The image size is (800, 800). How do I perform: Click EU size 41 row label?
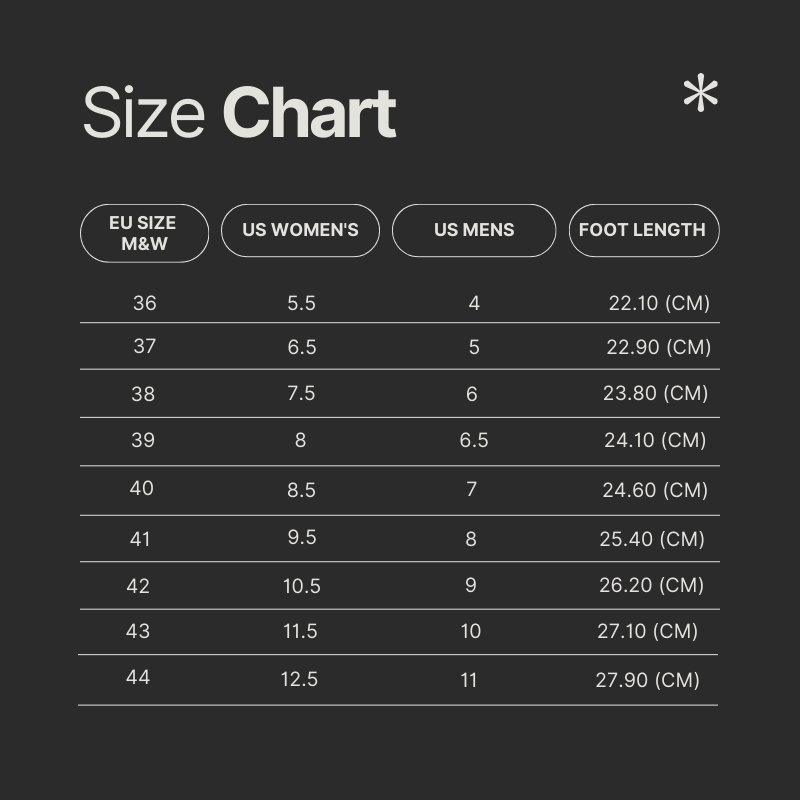tap(140, 539)
